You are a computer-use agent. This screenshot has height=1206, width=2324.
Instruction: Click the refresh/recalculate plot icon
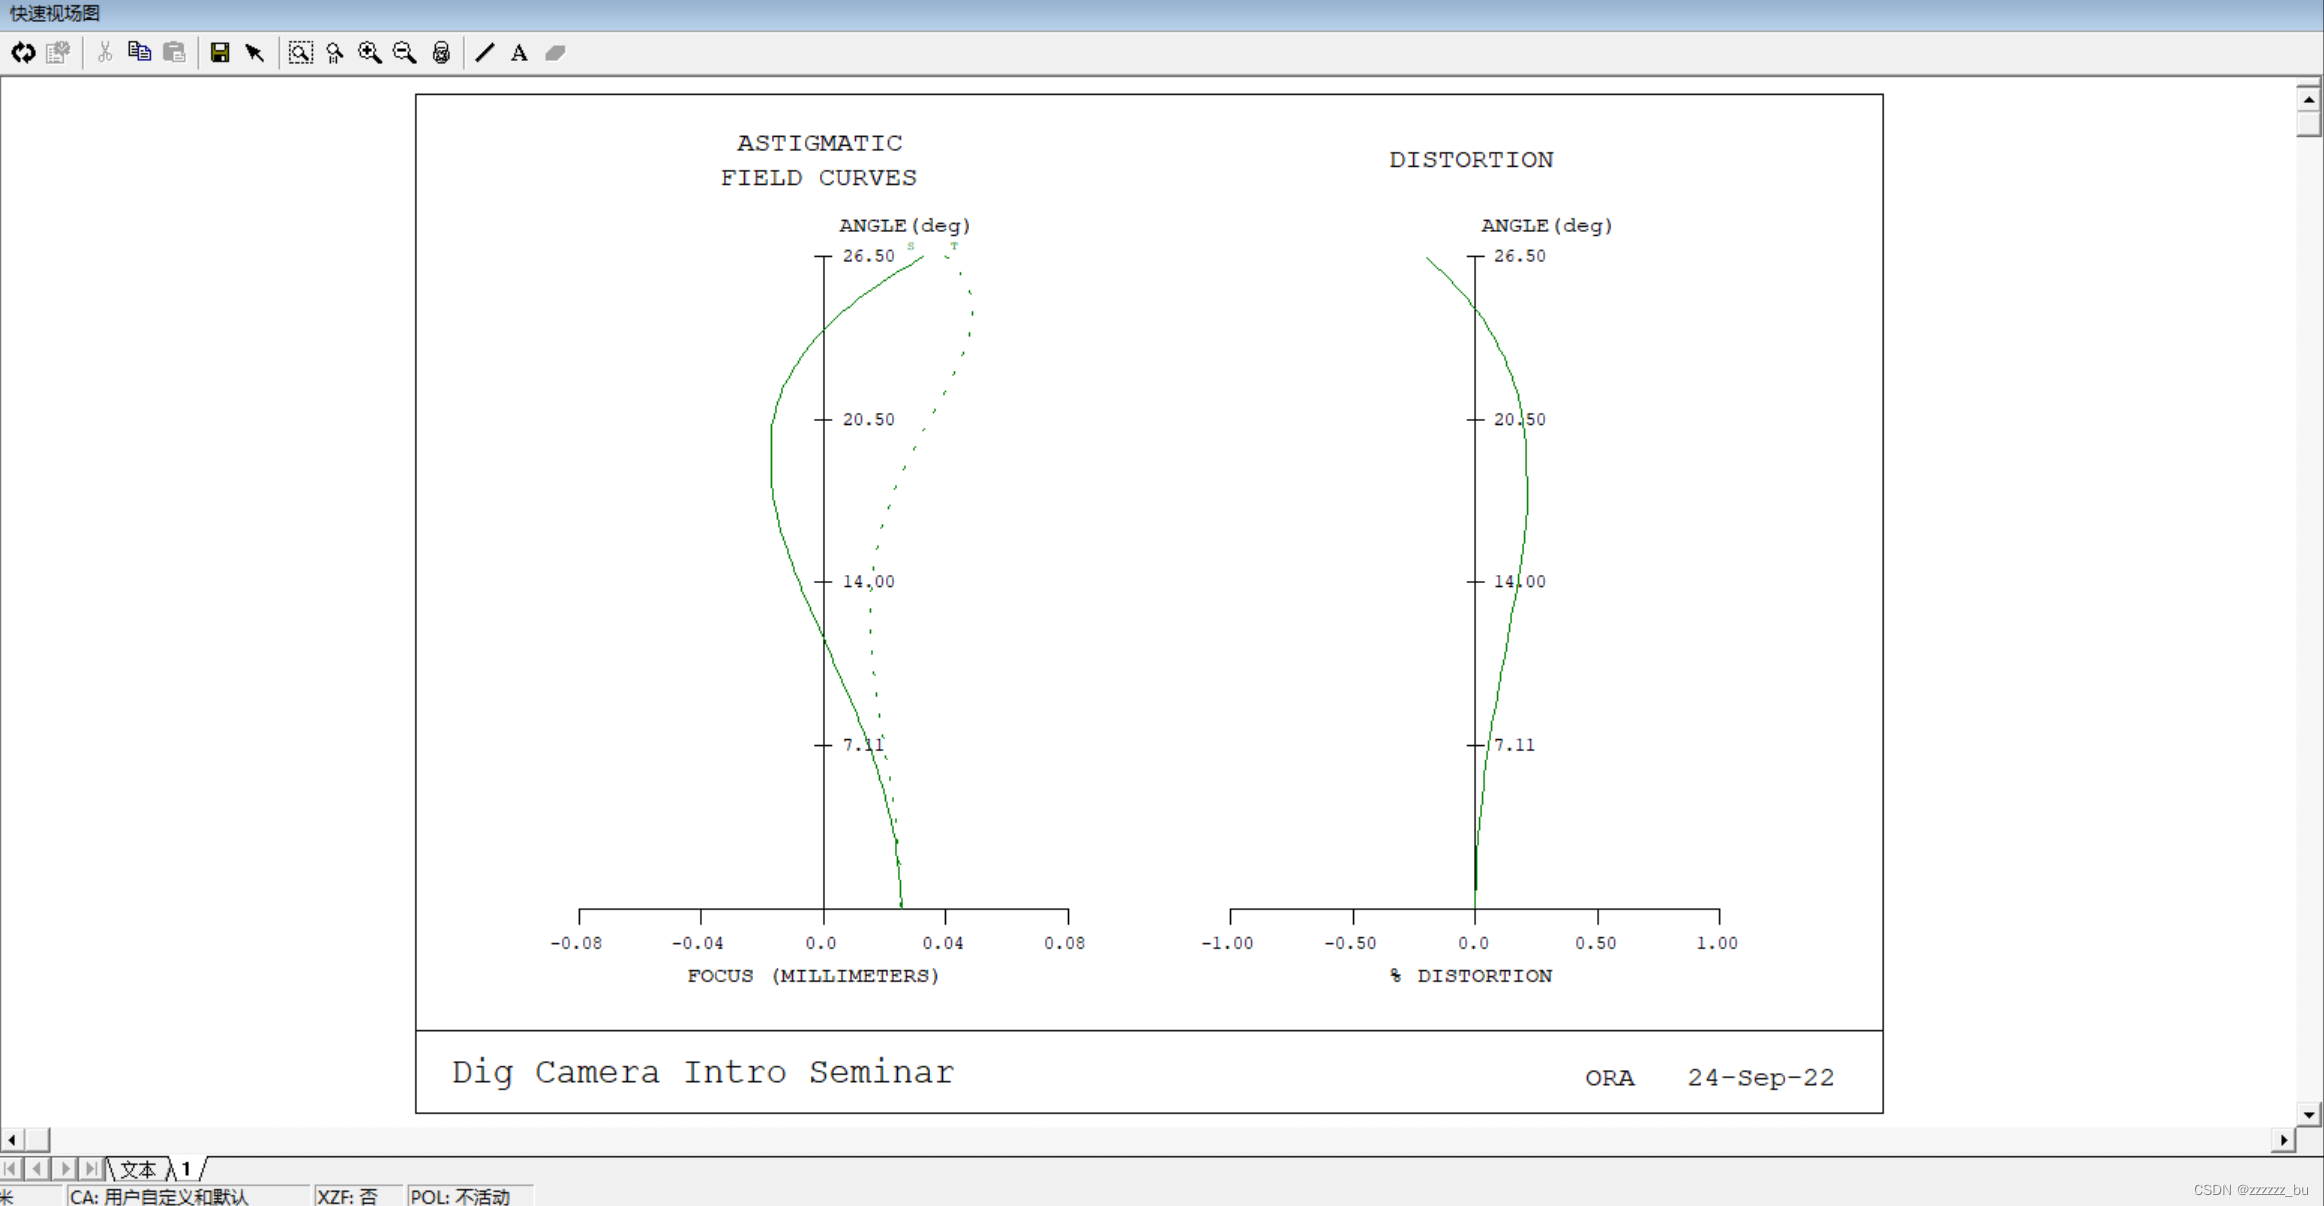pos(23,53)
